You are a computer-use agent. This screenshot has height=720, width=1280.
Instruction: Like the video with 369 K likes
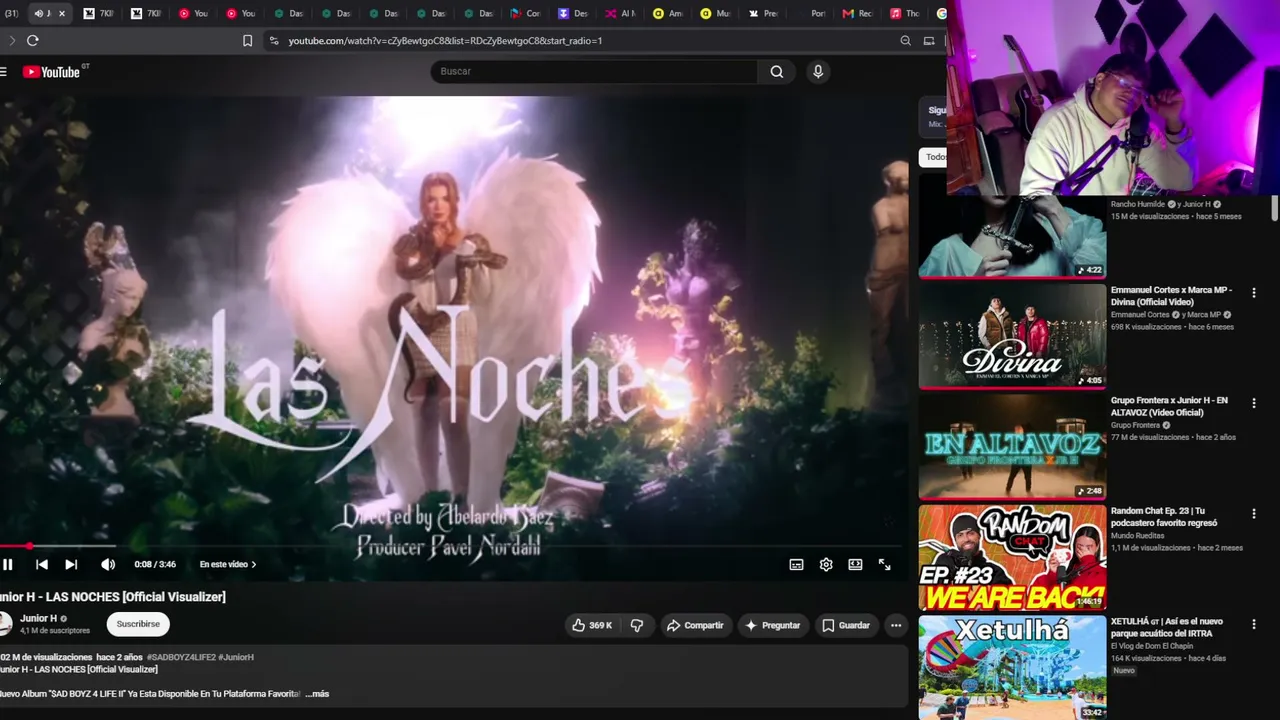pyautogui.click(x=591, y=625)
